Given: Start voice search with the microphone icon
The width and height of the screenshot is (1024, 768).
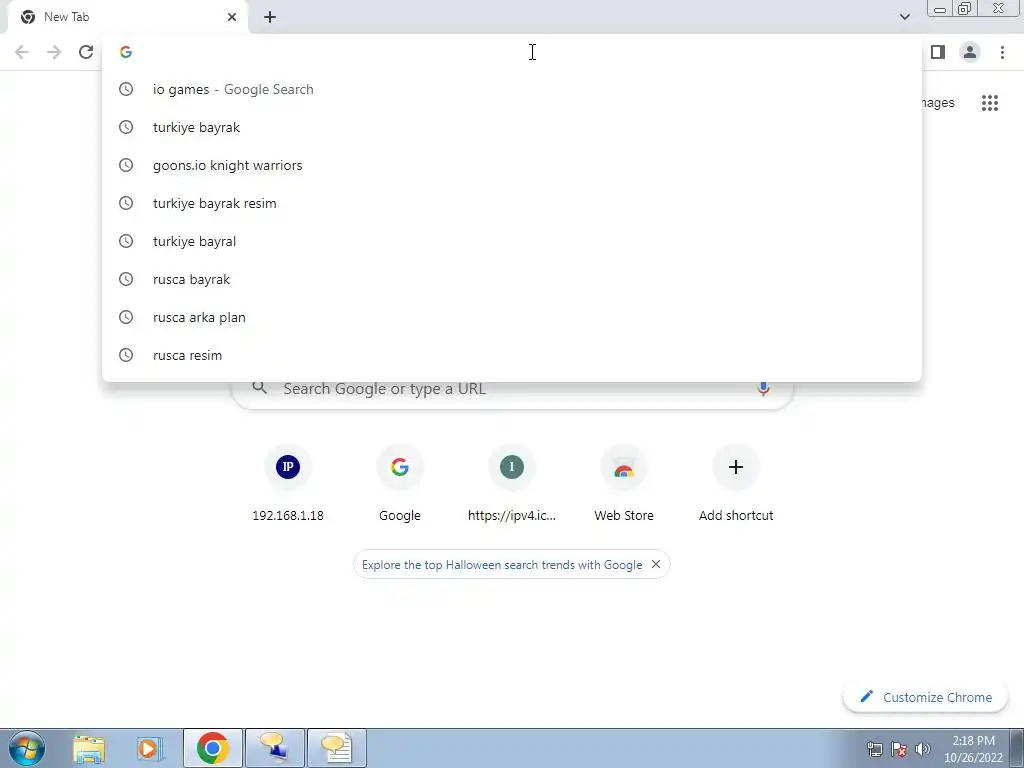Looking at the screenshot, I should (x=763, y=389).
